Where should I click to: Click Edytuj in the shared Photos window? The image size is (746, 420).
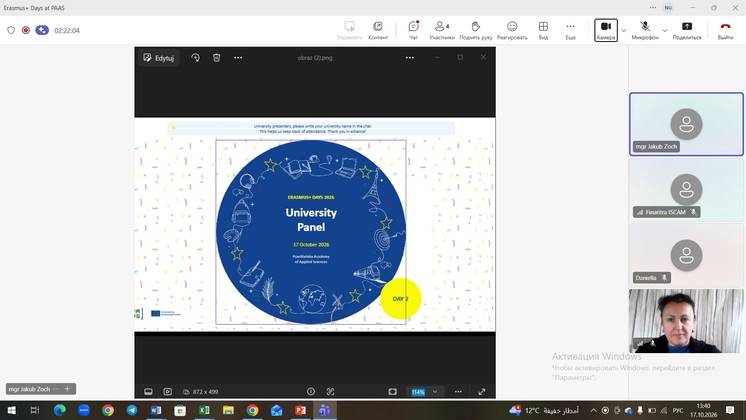tap(159, 58)
